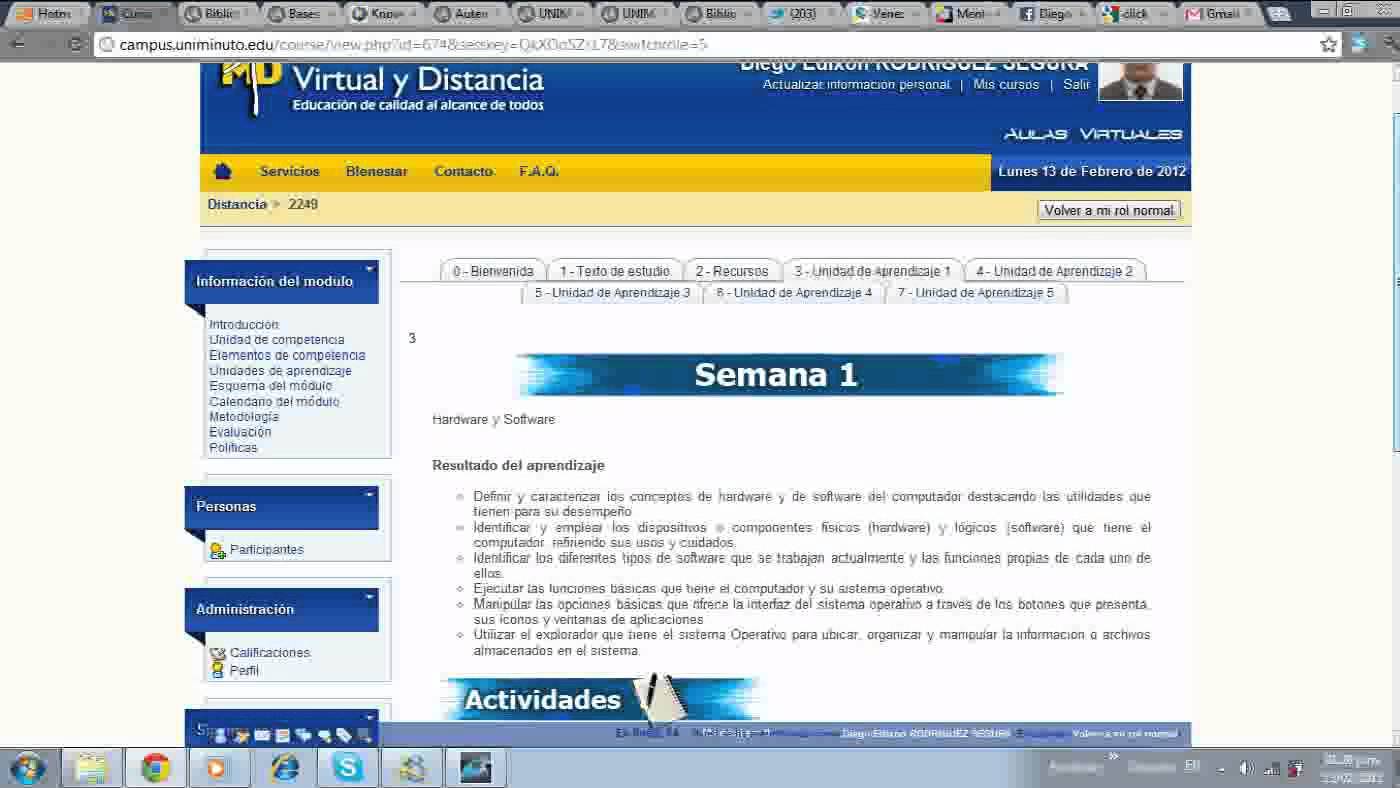Click the Chrome icon in the taskbar
Screen dimensions: 1400x788
pyautogui.click(x=155, y=768)
